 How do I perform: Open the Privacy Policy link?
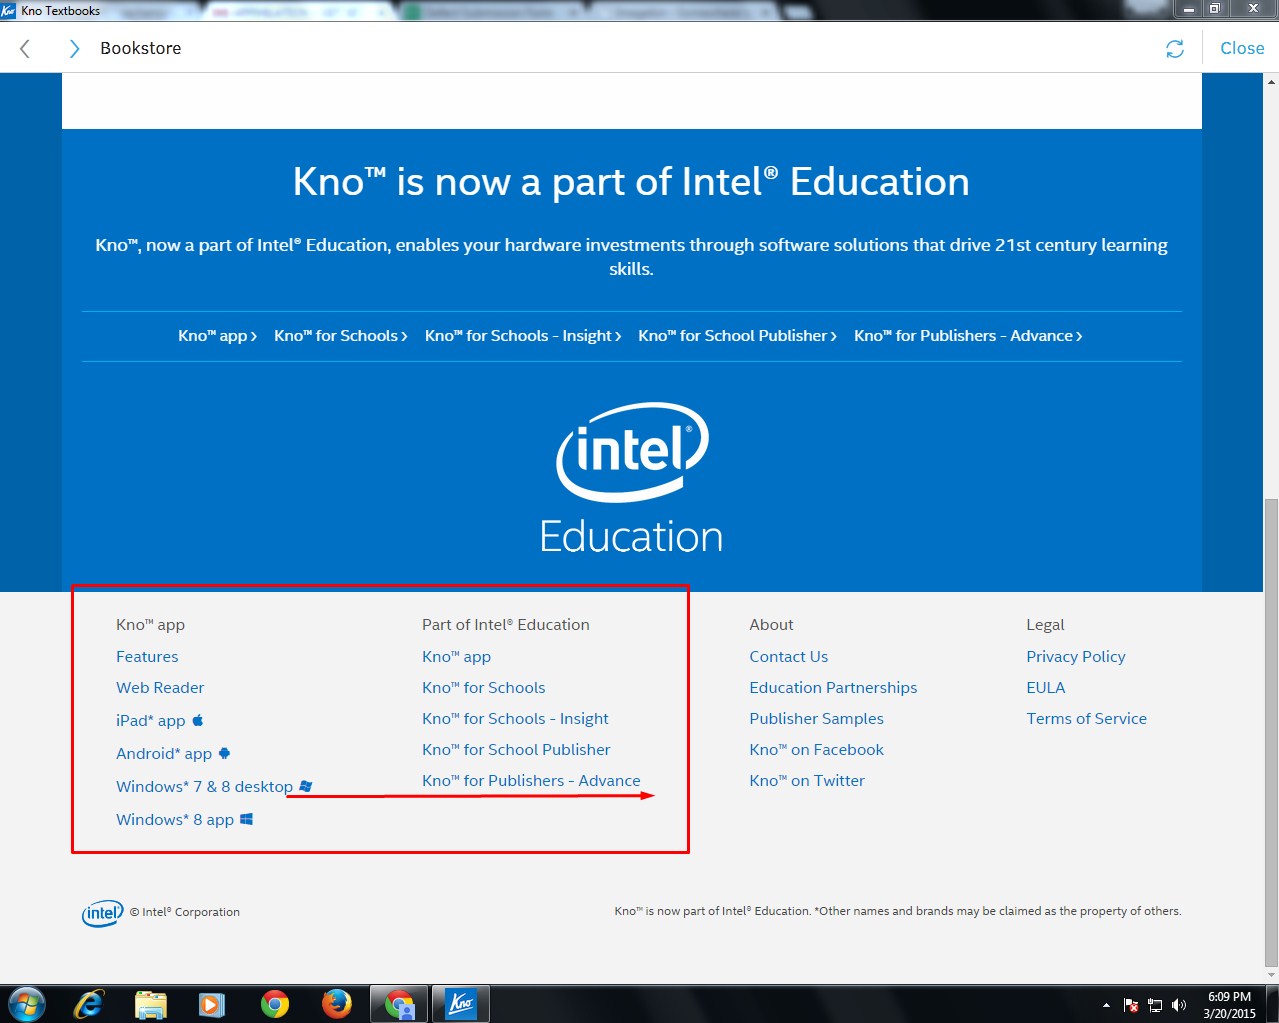coord(1076,657)
